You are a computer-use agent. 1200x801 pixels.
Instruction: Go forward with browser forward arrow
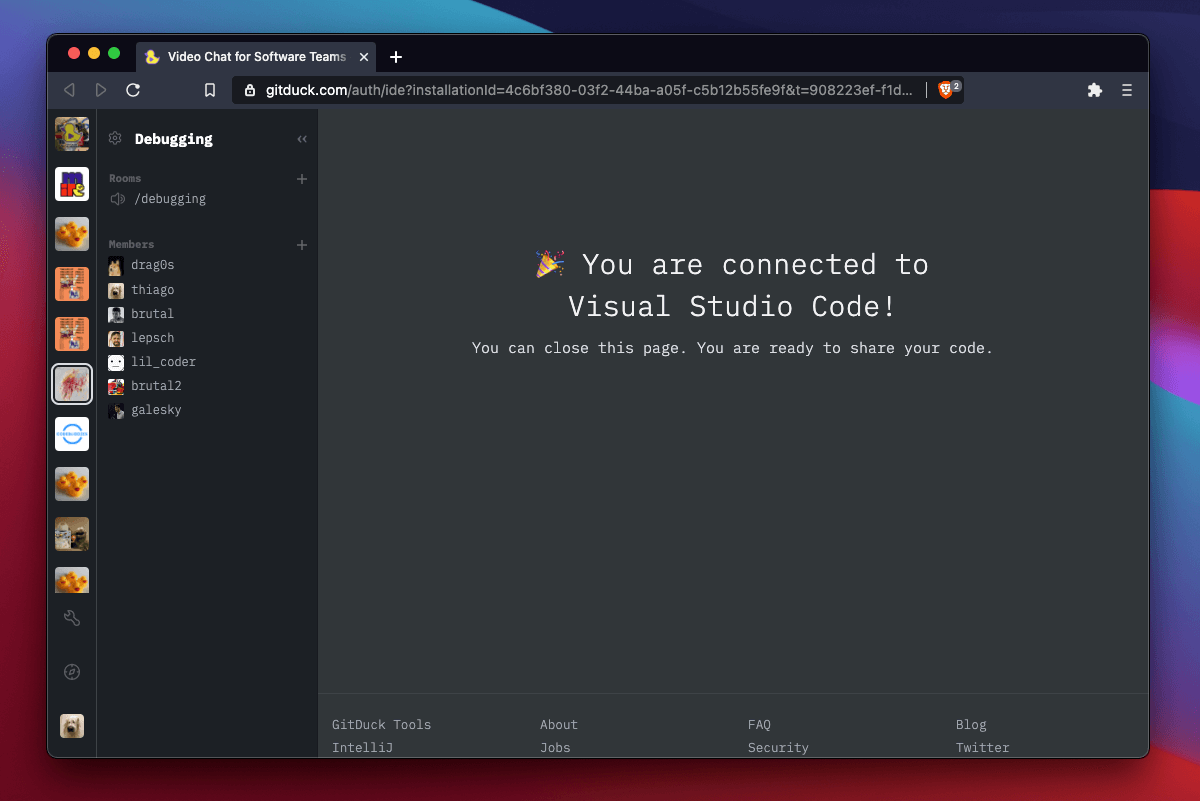[x=101, y=90]
